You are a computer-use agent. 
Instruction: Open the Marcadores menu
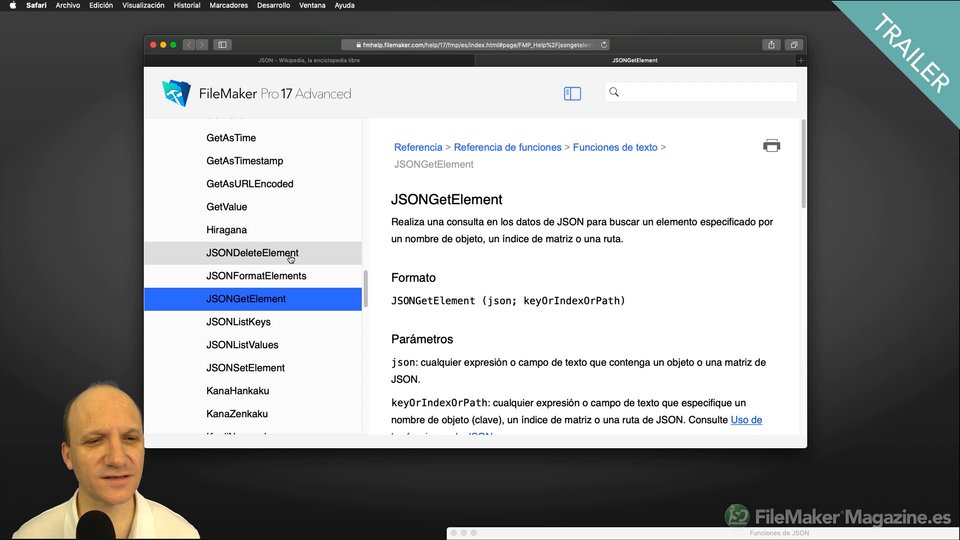228,5
